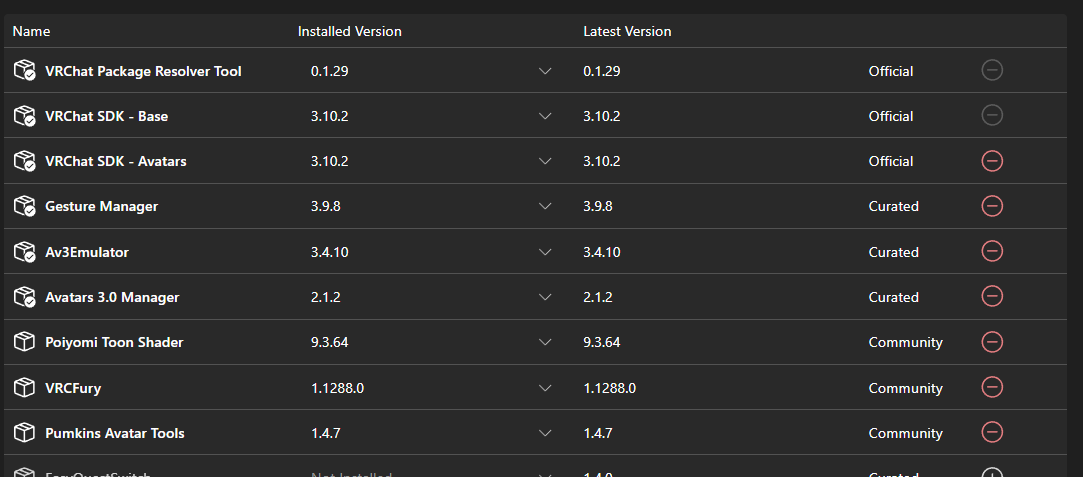Click the Installed Version column header
This screenshot has width=1083, height=477.
coord(349,31)
